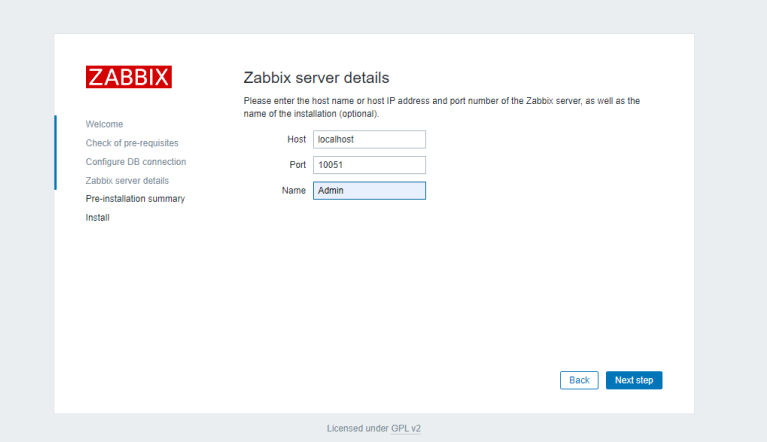Click the Port field label

click(x=297, y=165)
